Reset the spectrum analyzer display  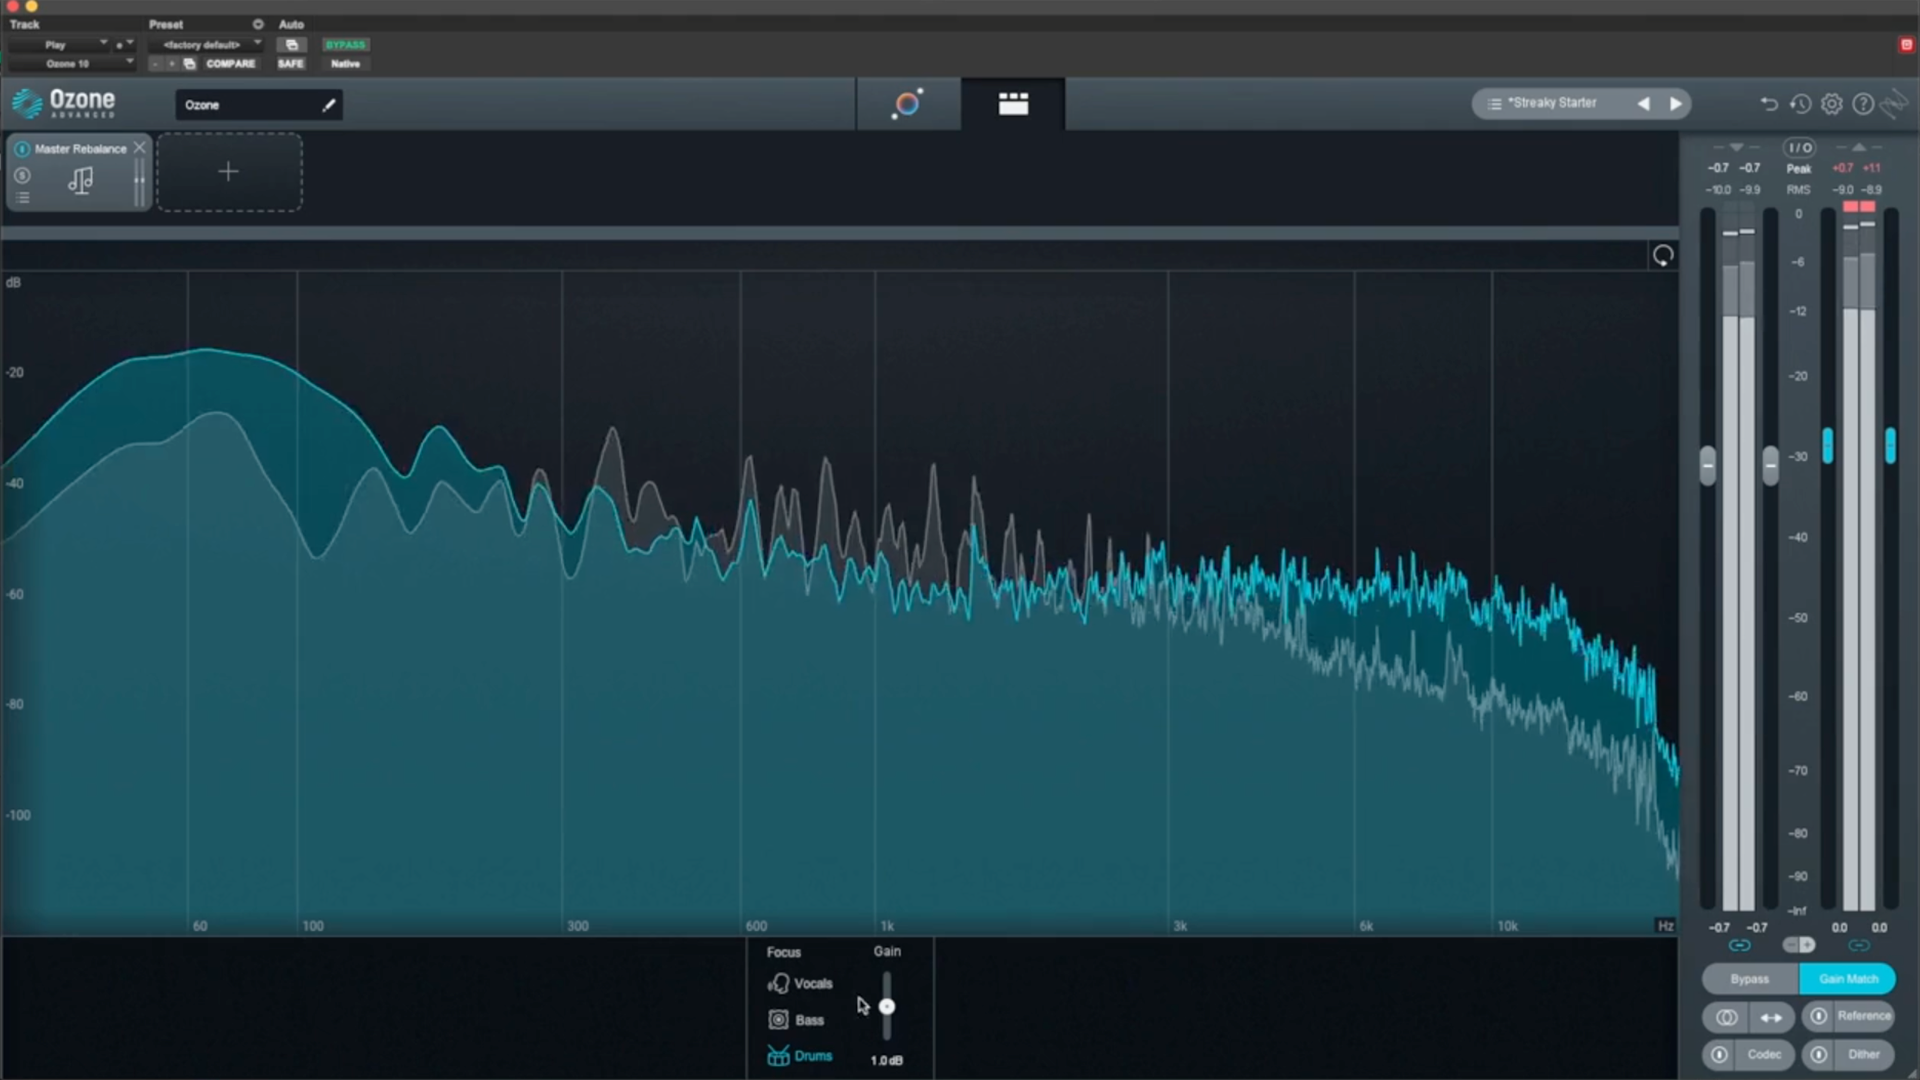1662,256
